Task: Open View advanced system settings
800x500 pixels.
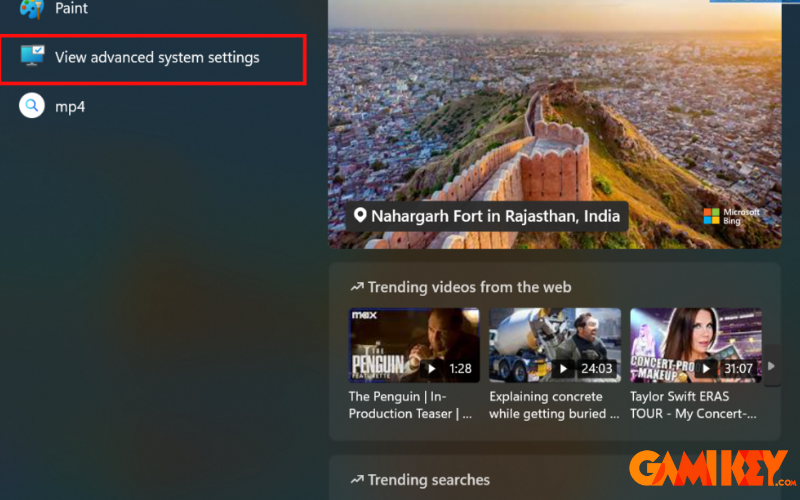Action: coord(157,58)
